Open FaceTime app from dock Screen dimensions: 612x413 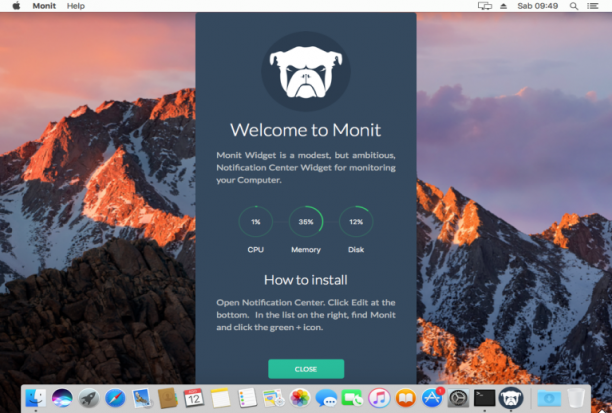tap(352, 398)
